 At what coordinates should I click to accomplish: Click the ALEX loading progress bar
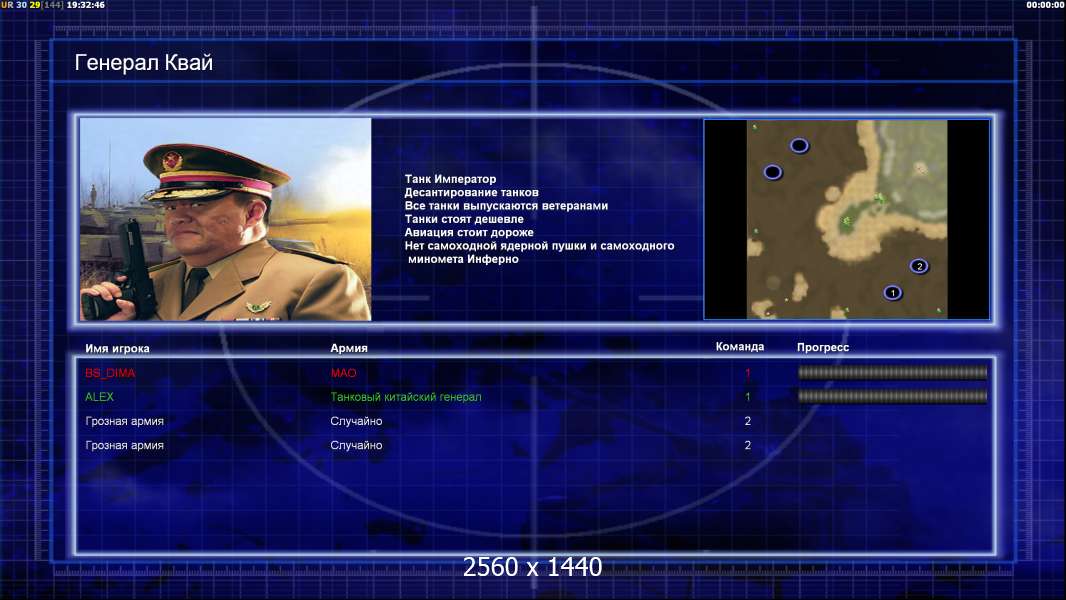[893, 396]
